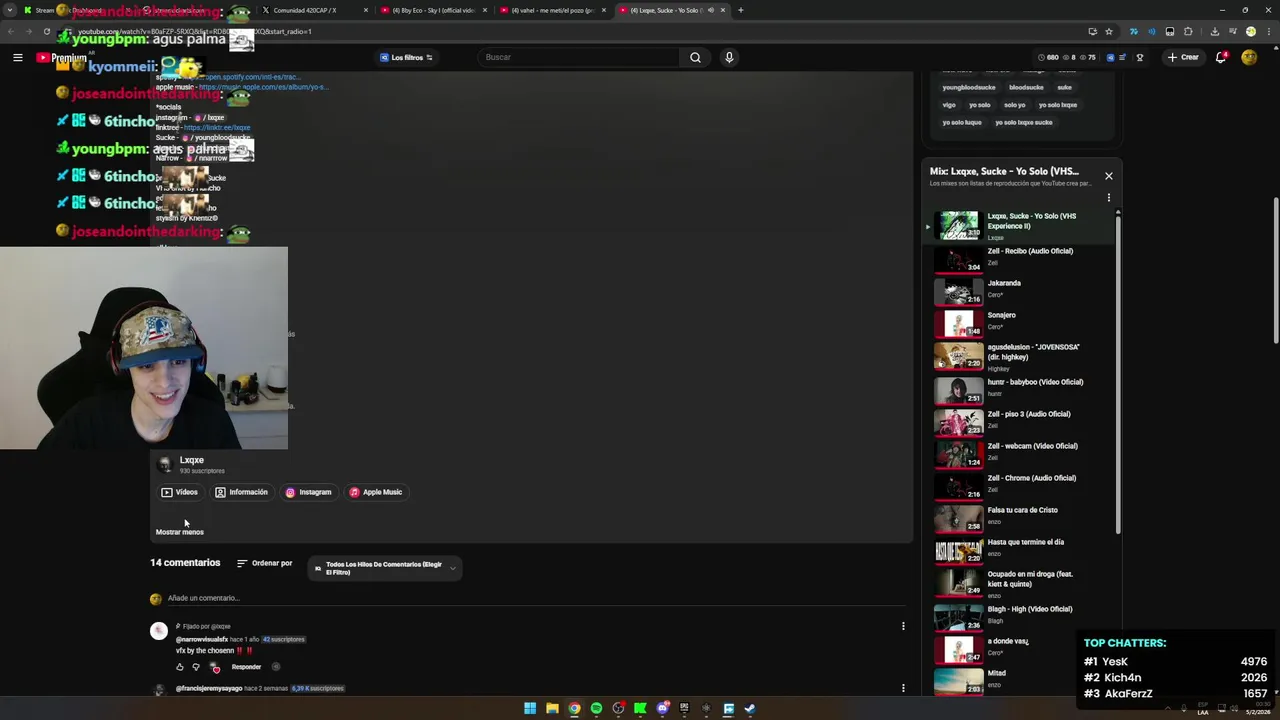Select the 'yo solo lxqxe sucke' tag chip
Viewport: 1280px width, 720px height.
(1023, 122)
